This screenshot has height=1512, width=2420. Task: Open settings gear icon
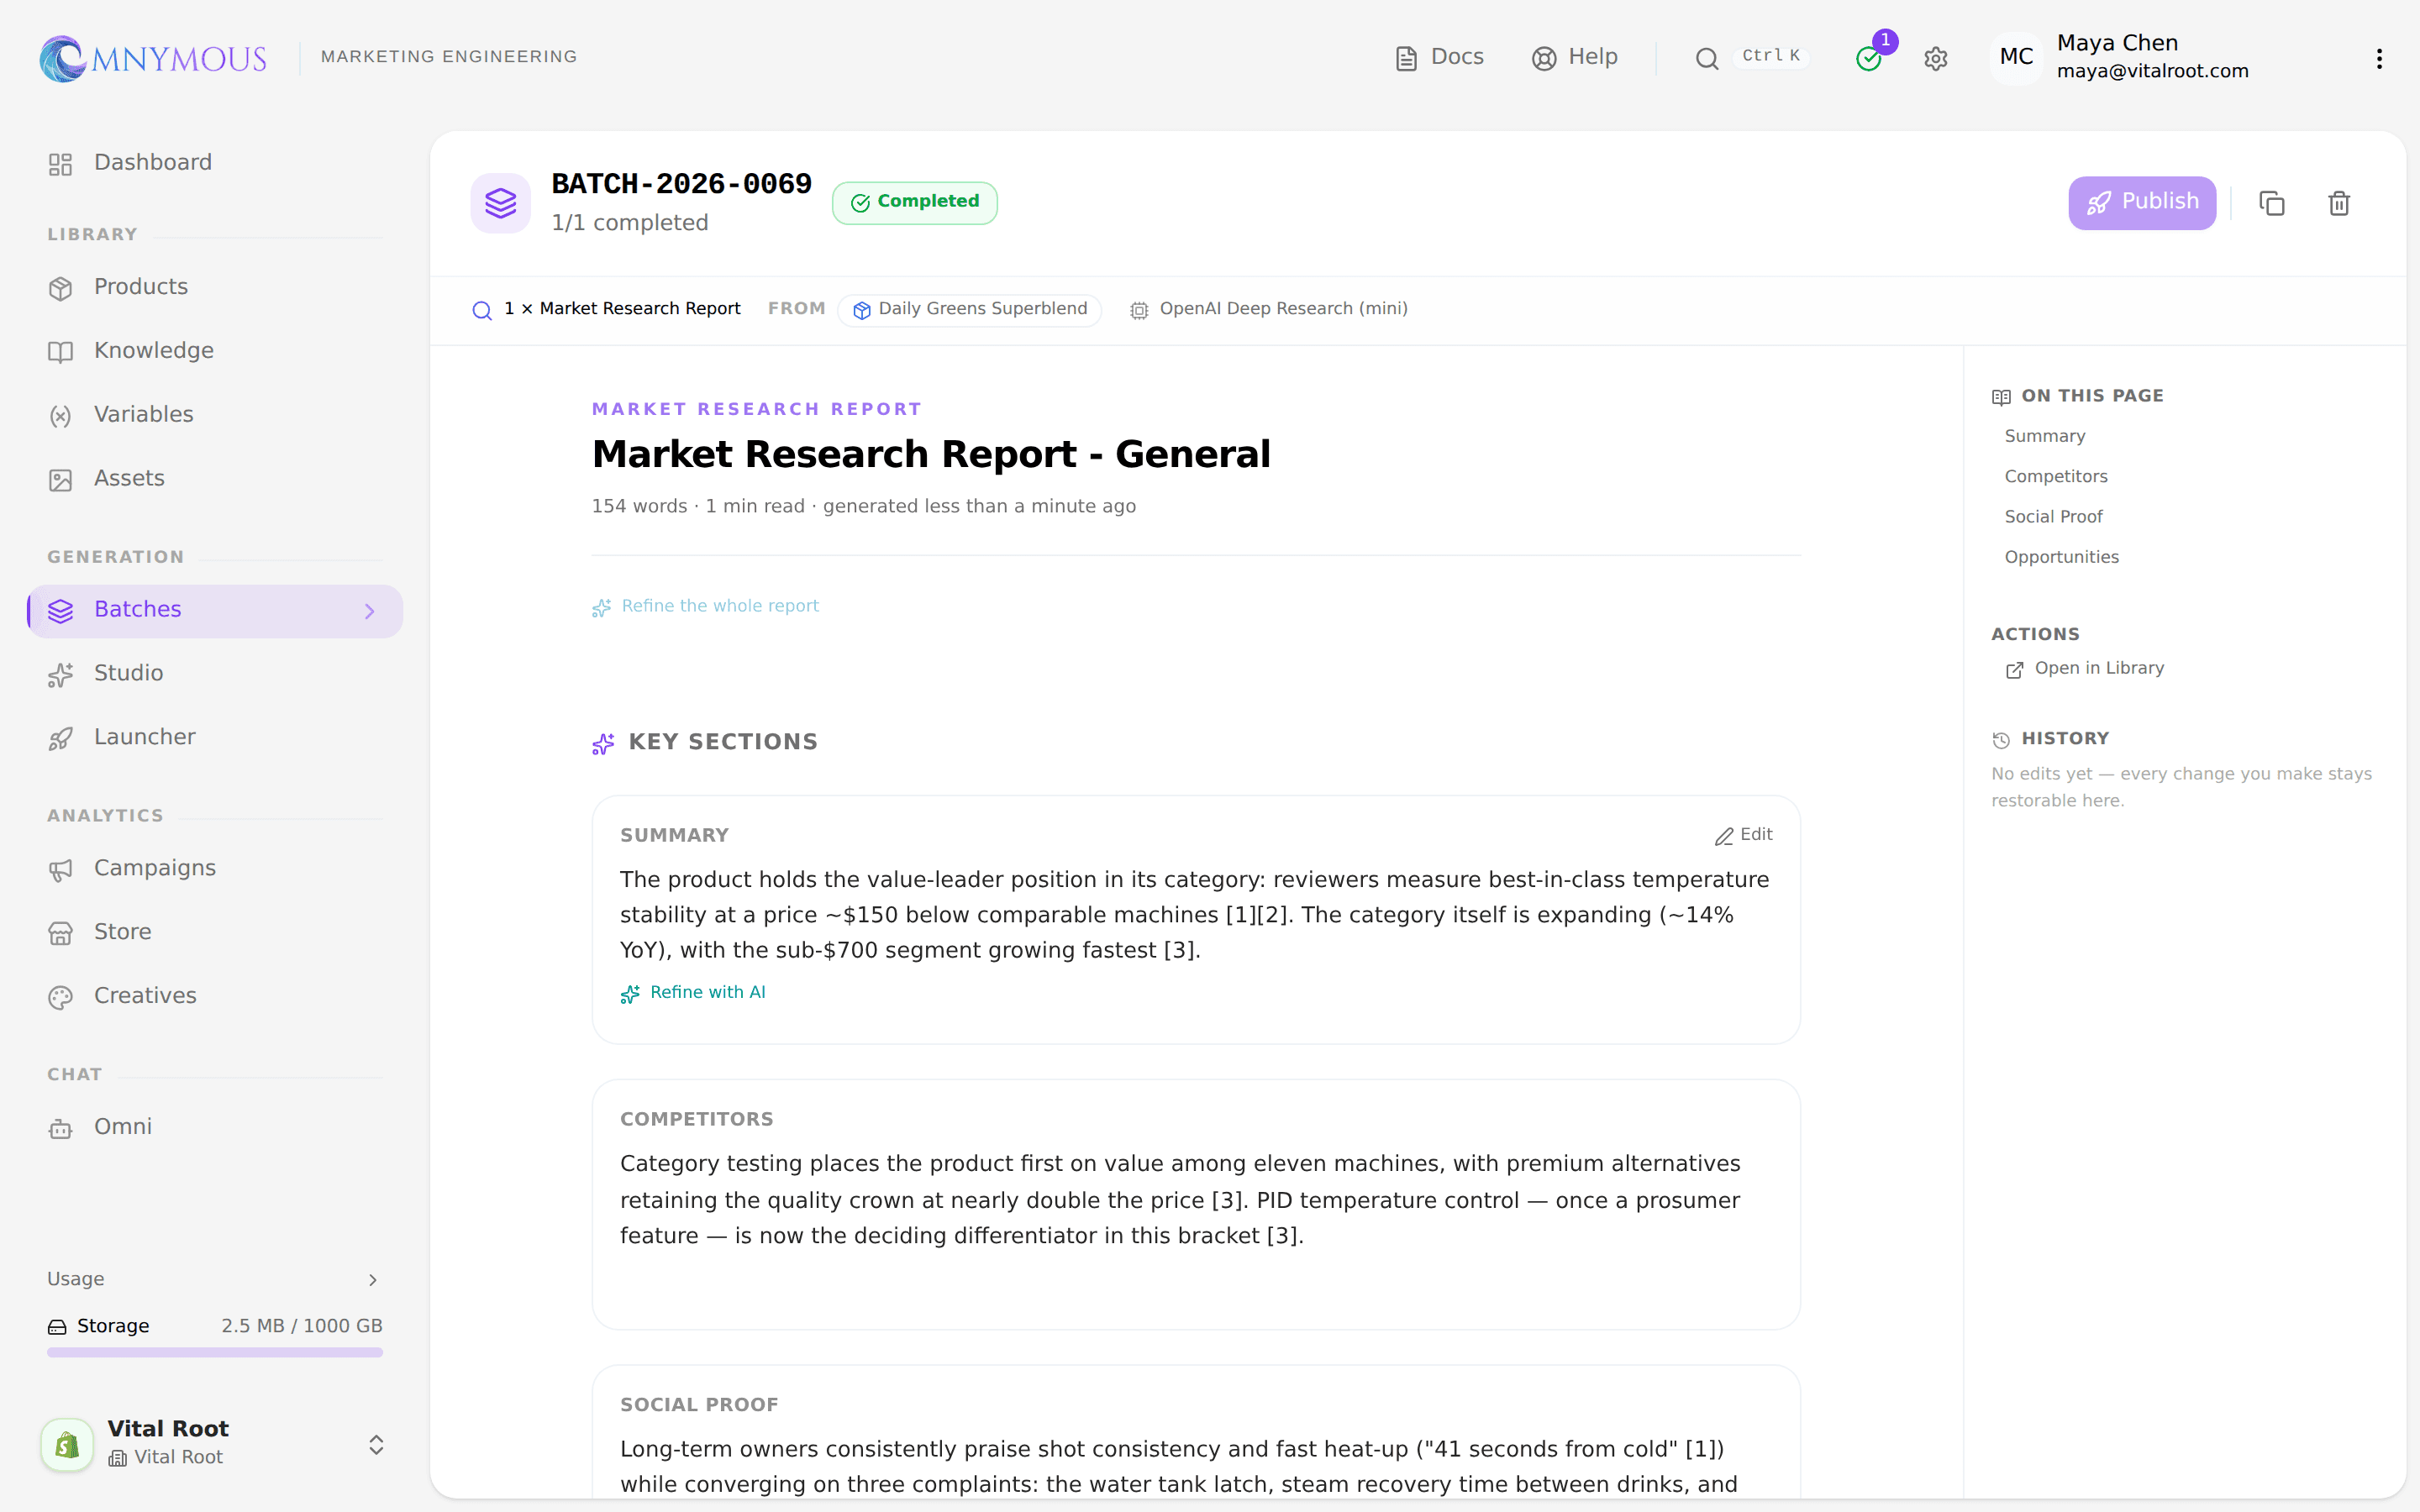click(1935, 58)
